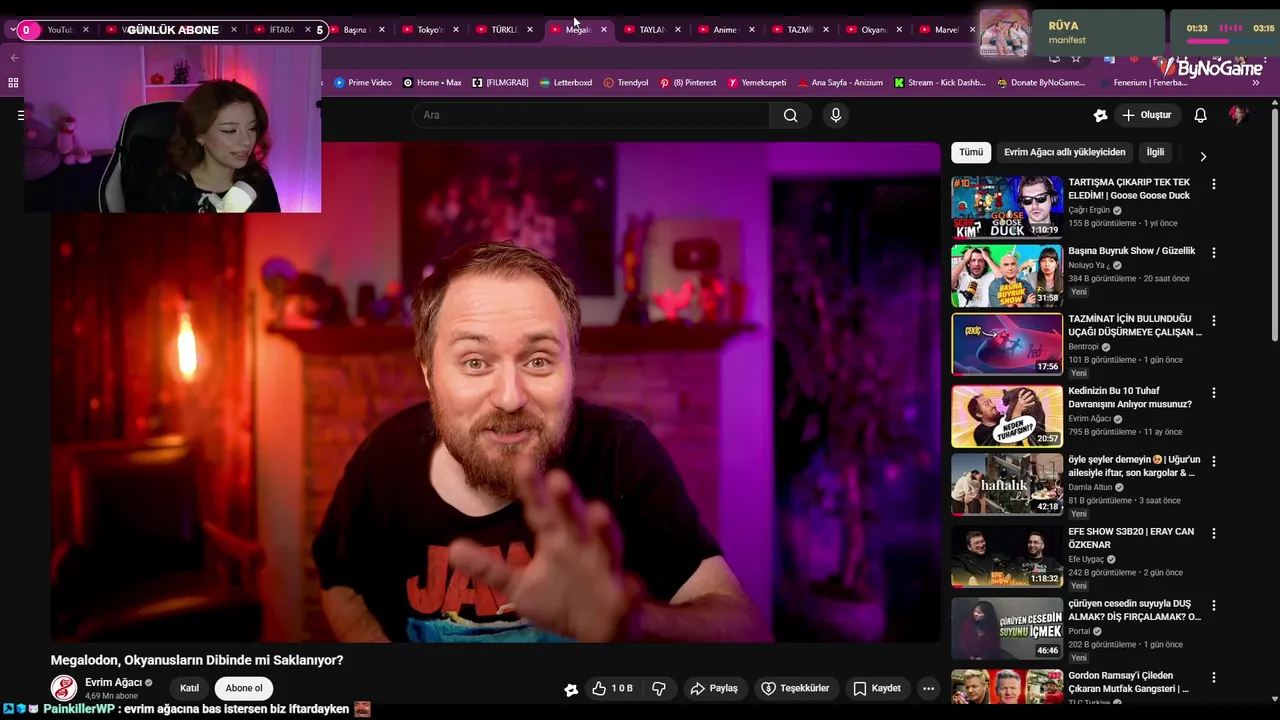1280x720 pixels.
Task: Click the search magnifier button
Action: coord(790,115)
